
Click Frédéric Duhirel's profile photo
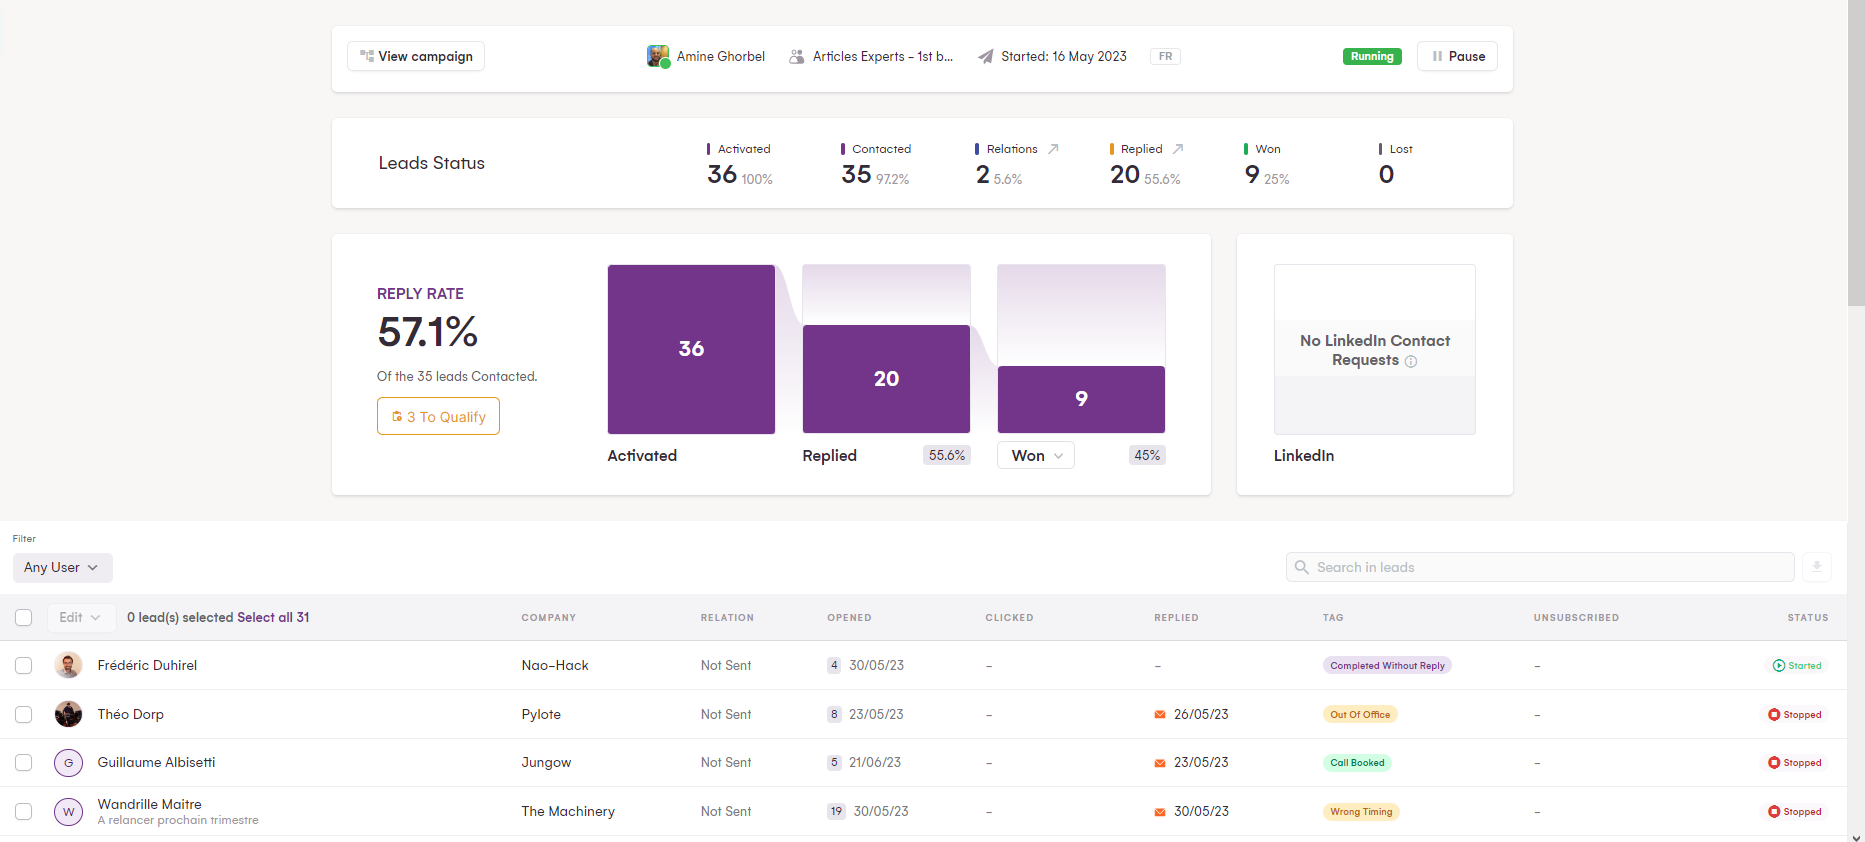tap(68, 665)
